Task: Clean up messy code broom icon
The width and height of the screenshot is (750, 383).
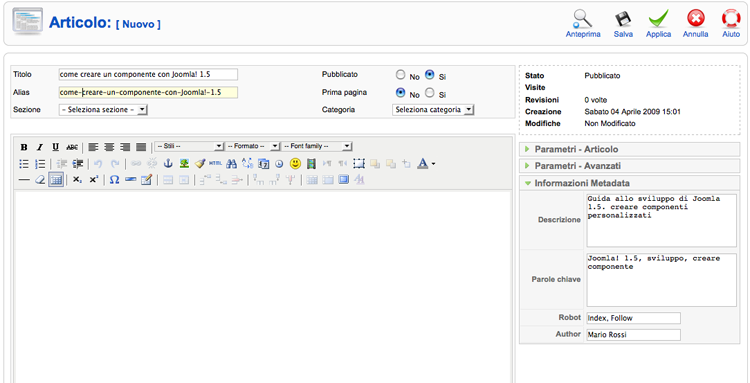Action: click(x=200, y=164)
